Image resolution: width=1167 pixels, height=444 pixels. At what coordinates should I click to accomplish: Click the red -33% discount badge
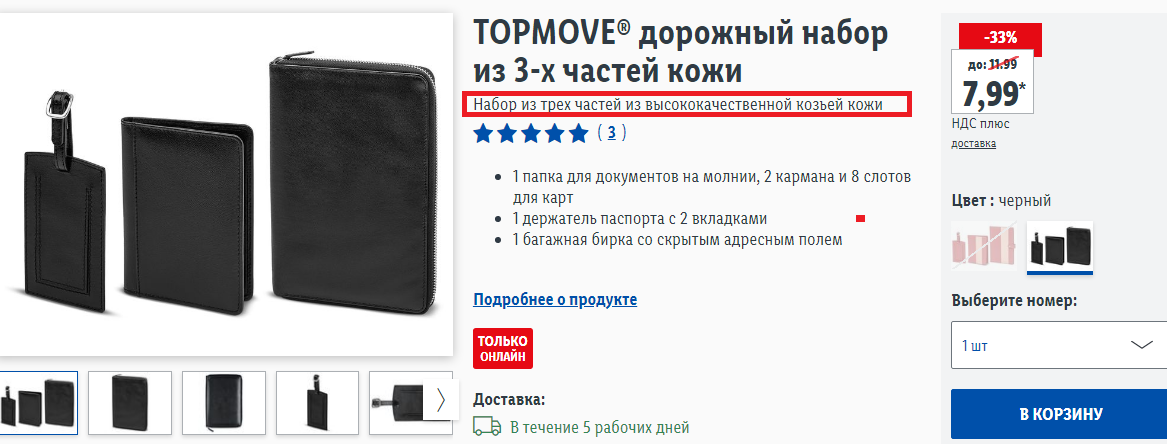pyautogui.click(x=1000, y=37)
